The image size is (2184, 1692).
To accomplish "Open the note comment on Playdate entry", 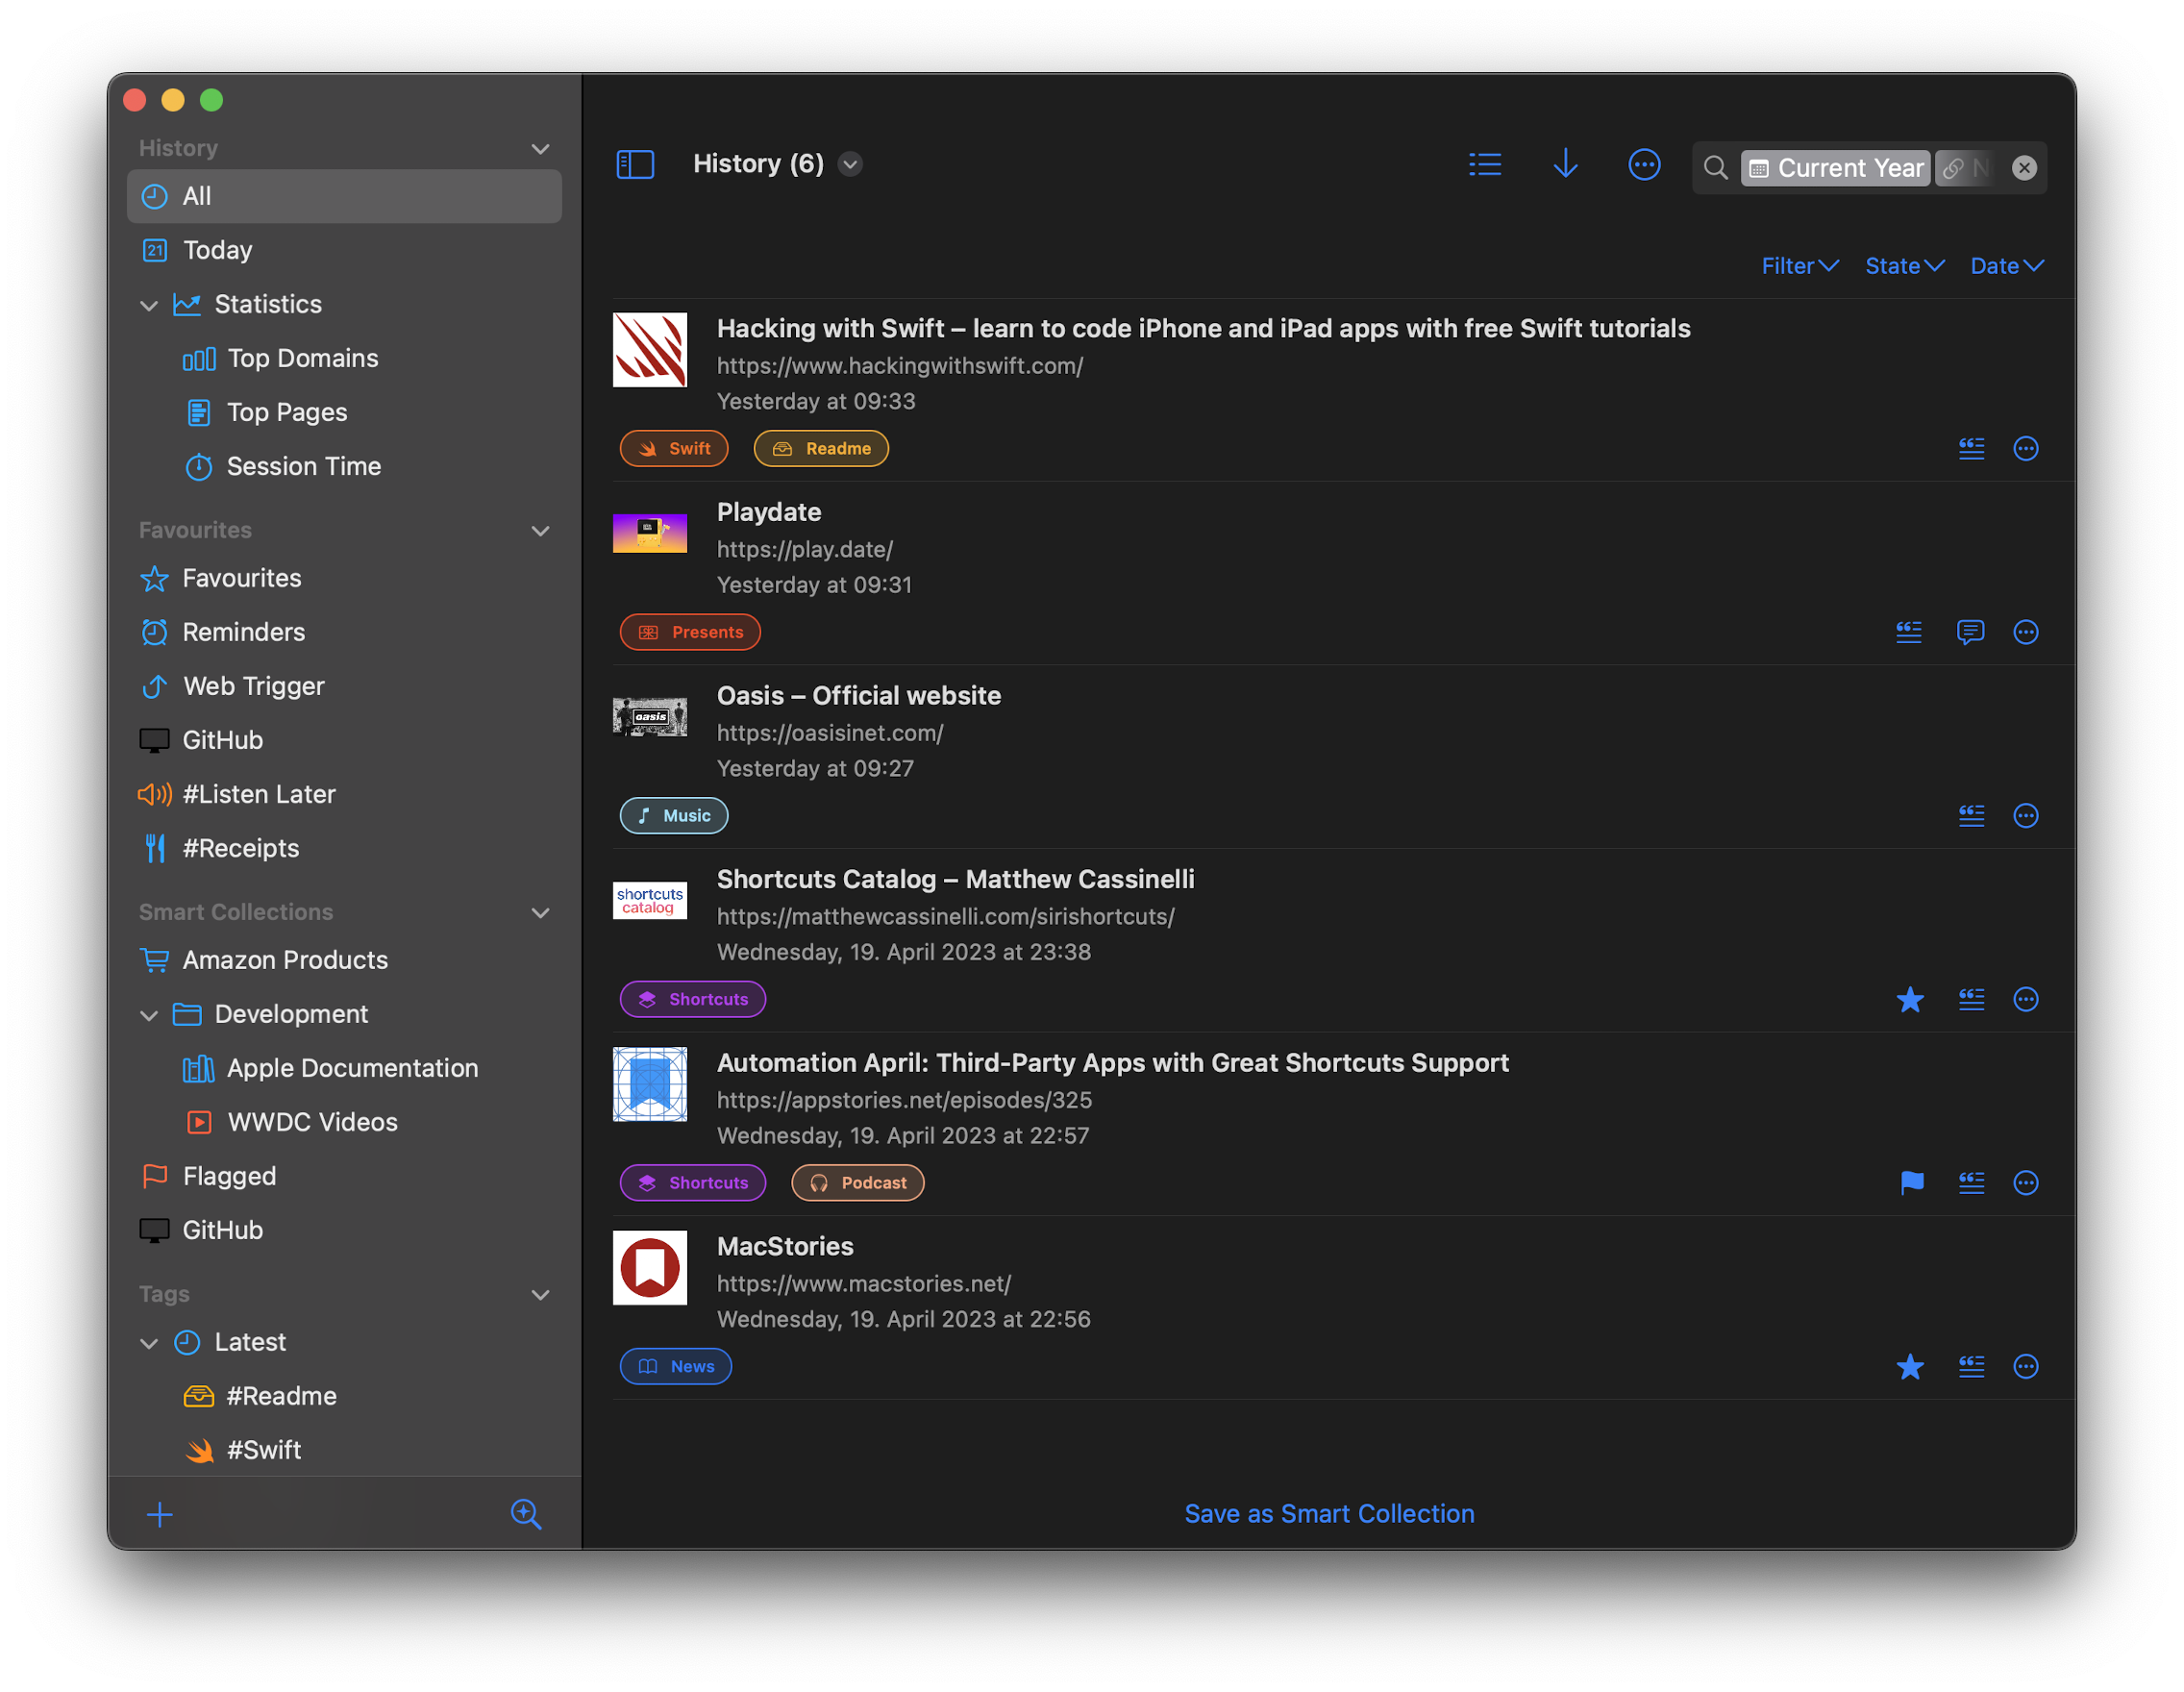I will click(1970, 632).
